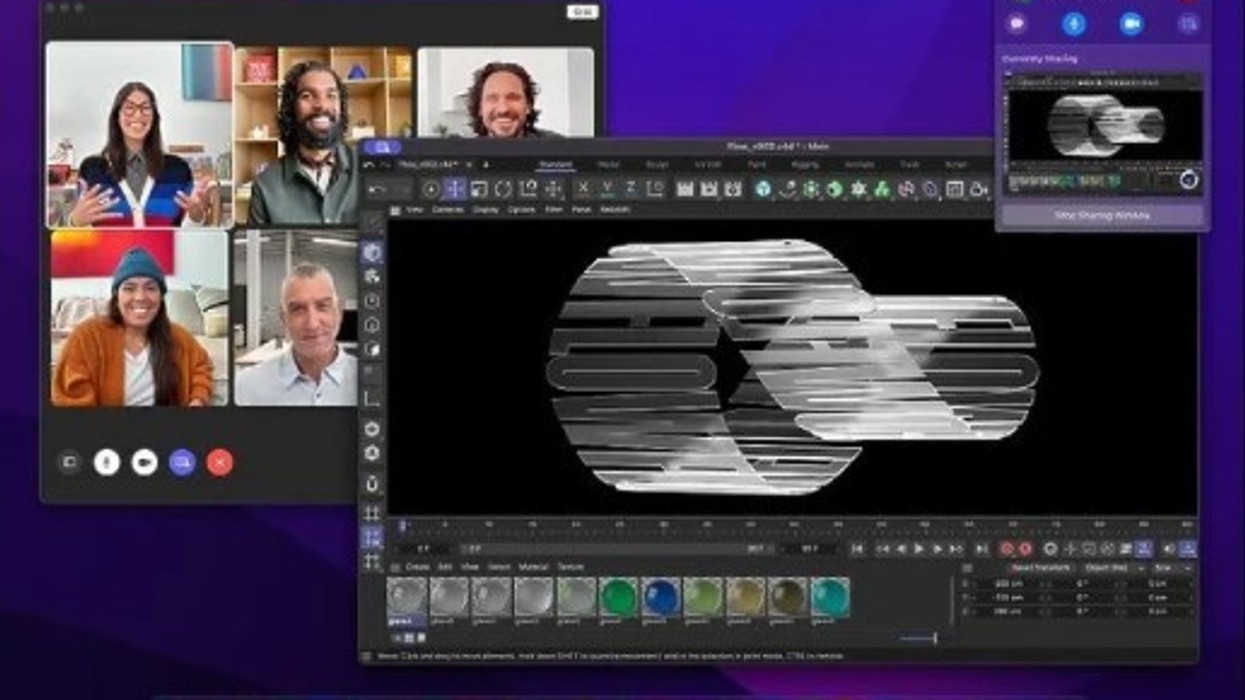The height and width of the screenshot is (700, 1245).
Task: Select the teal glass material swatch
Action: [829, 598]
